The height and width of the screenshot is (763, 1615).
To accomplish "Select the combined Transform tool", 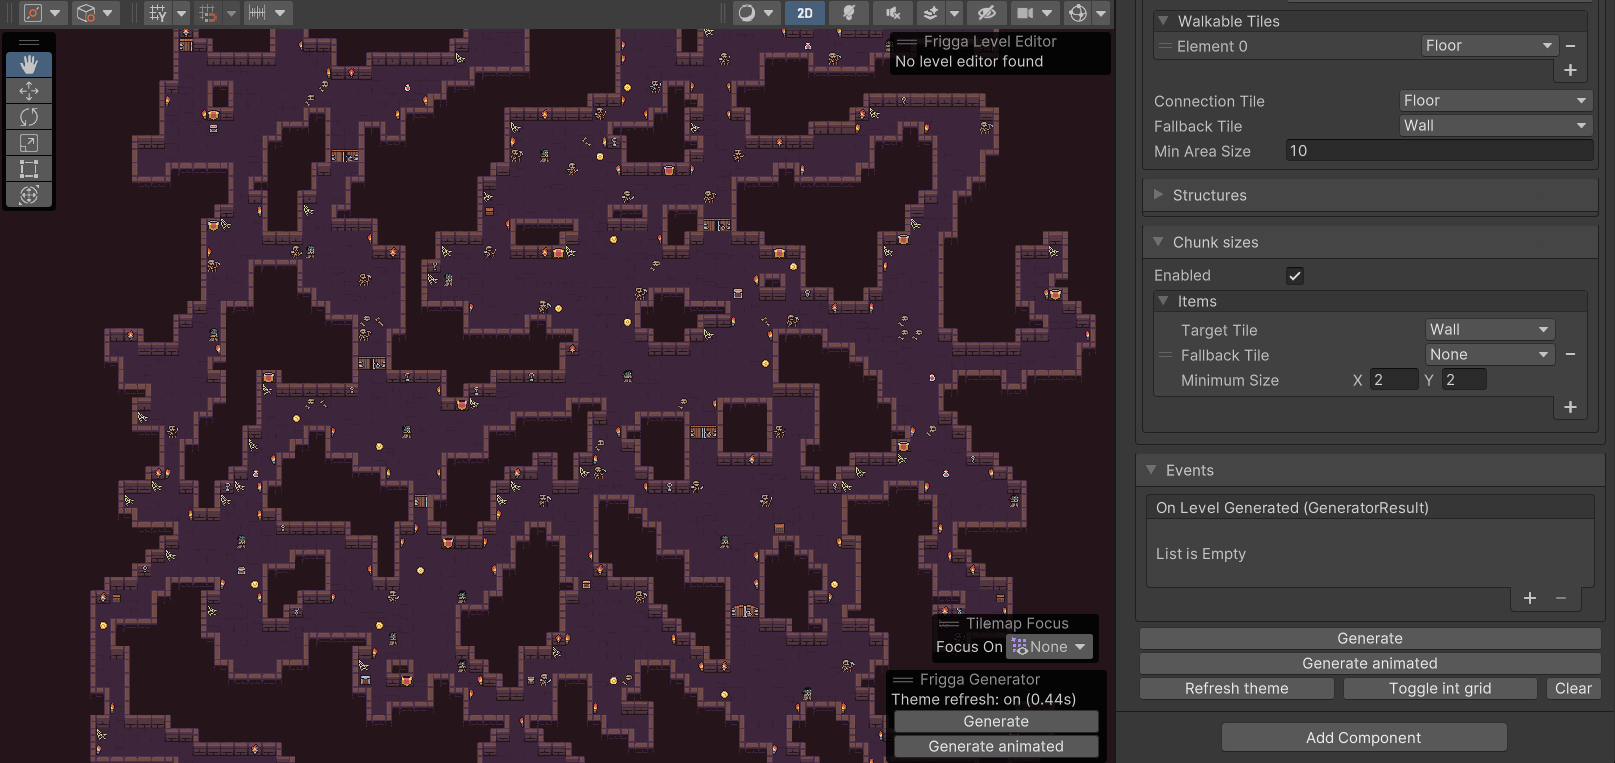I will (29, 195).
